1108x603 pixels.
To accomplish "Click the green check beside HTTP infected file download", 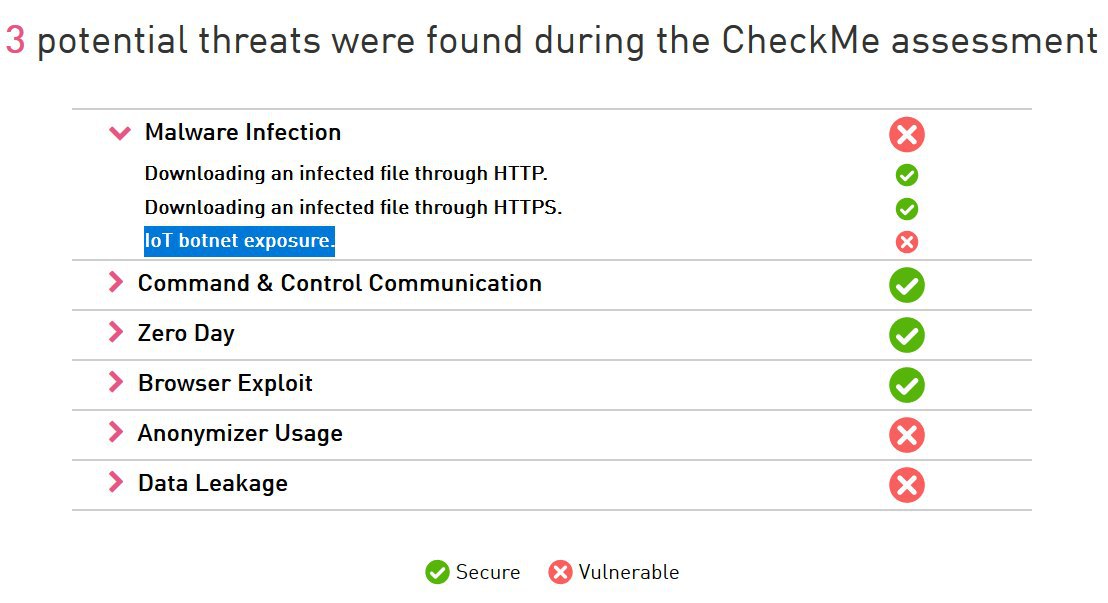I will click(x=907, y=175).
